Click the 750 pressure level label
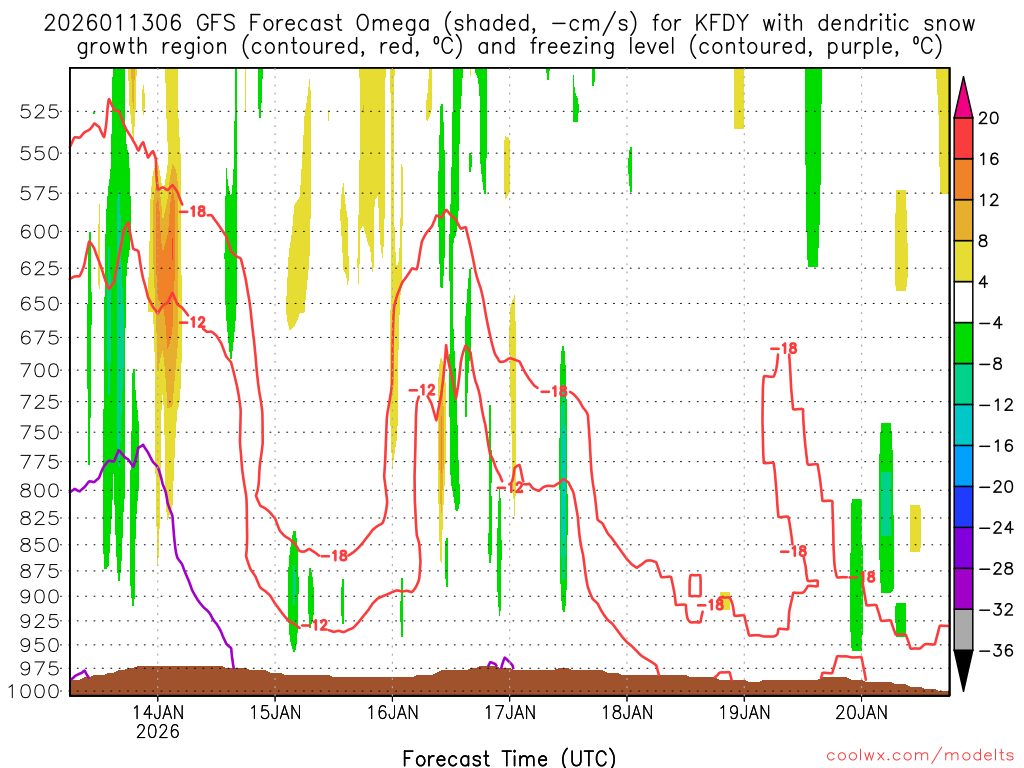The image size is (1024, 768). (x=40, y=432)
